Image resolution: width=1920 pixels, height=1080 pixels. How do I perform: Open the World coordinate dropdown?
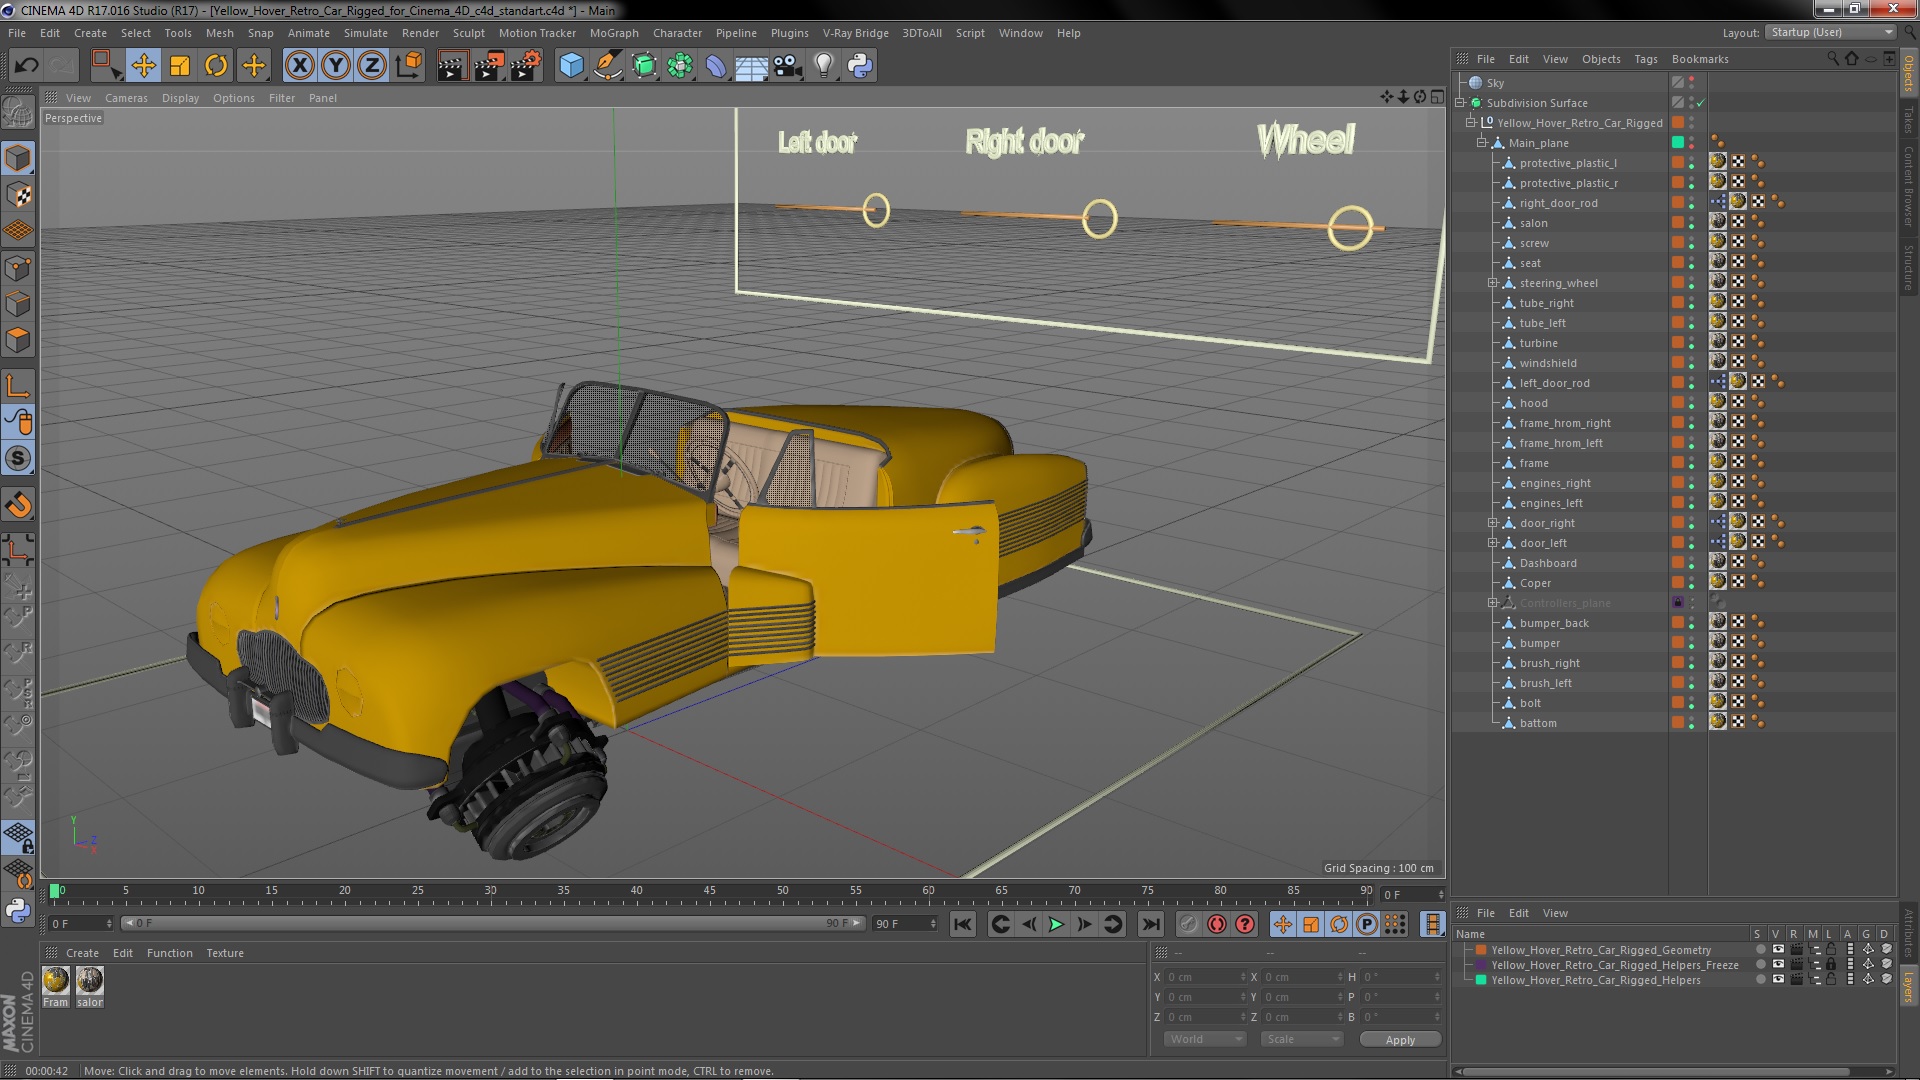coord(1205,1039)
